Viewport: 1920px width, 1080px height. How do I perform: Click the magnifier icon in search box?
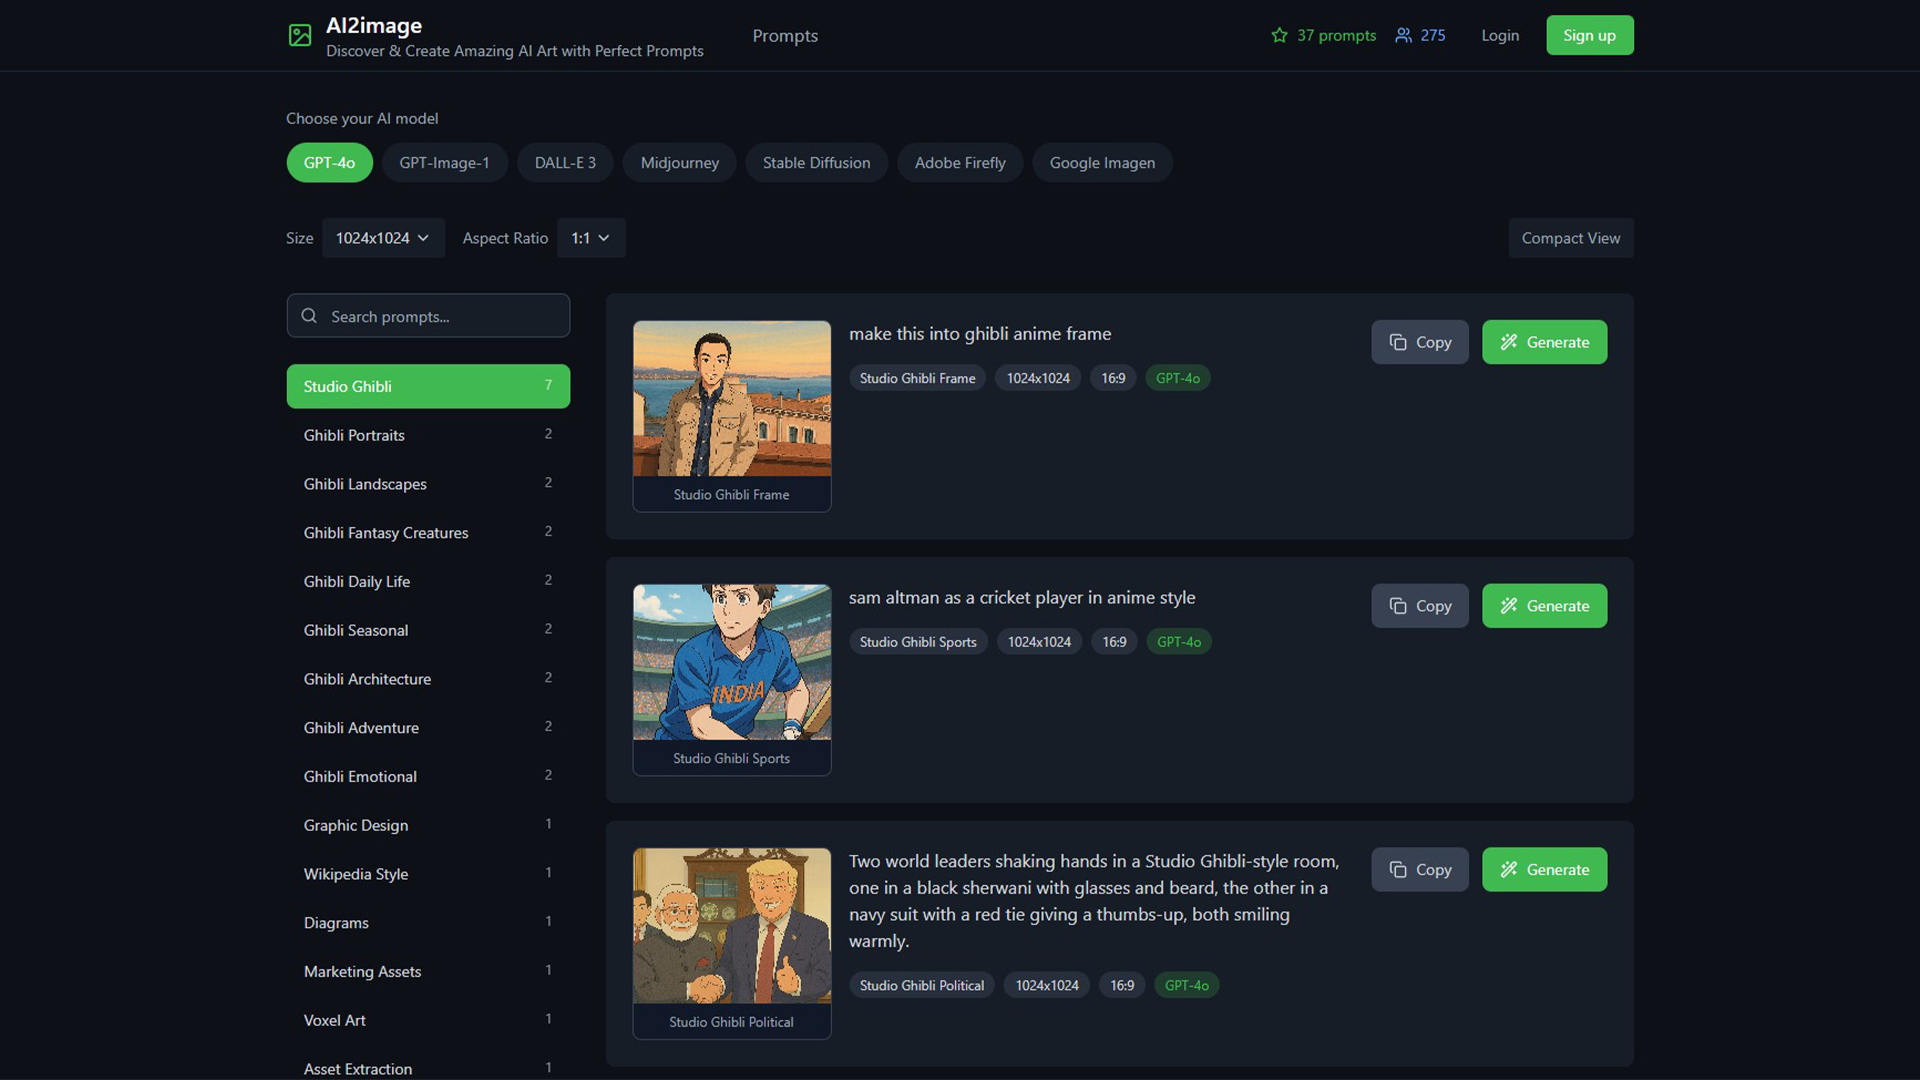point(309,316)
